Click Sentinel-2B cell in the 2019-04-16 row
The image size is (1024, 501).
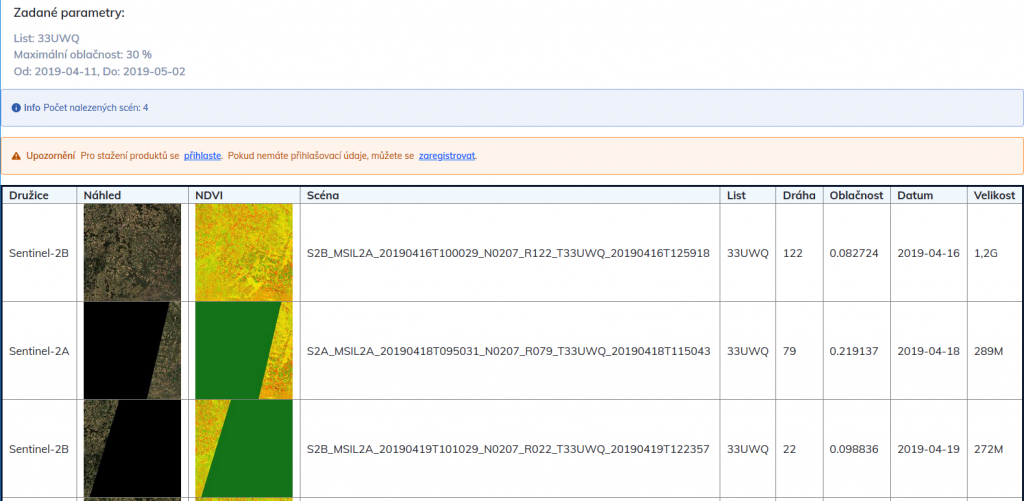coord(39,253)
